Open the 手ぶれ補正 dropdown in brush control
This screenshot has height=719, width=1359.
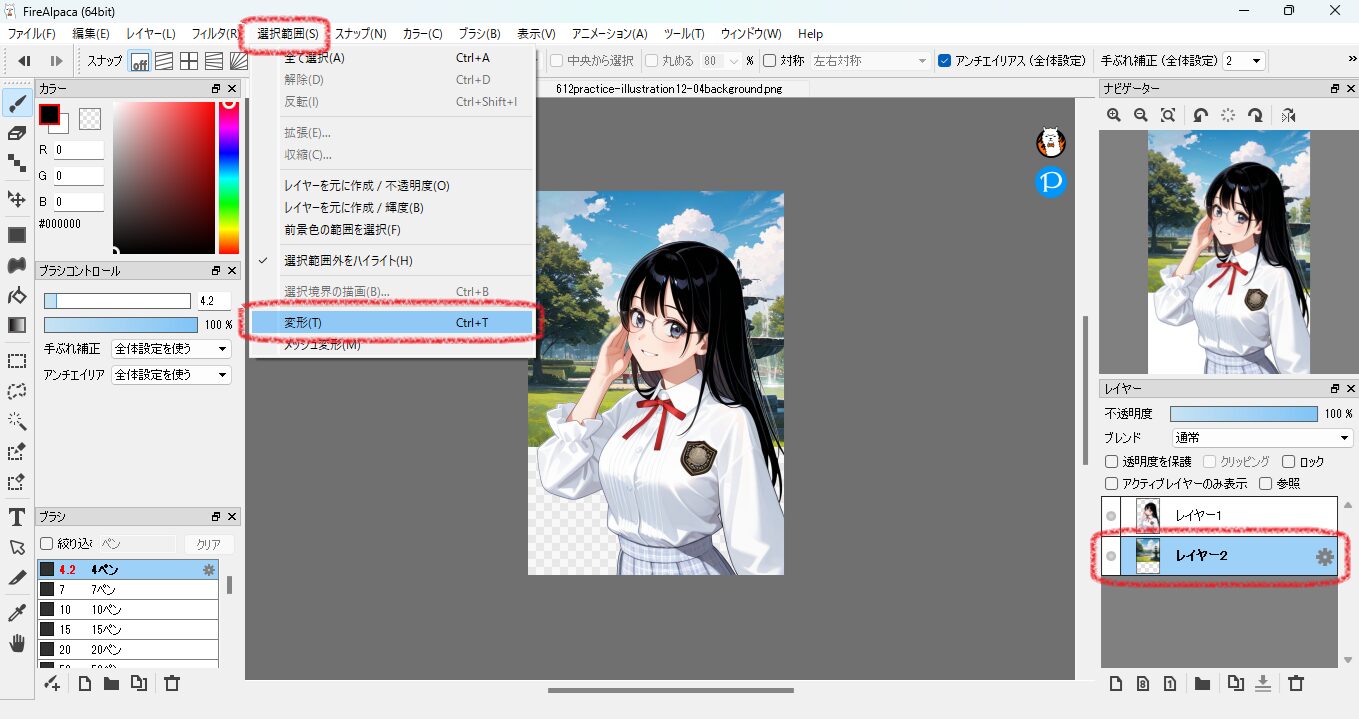pyautogui.click(x=171, y=349)
